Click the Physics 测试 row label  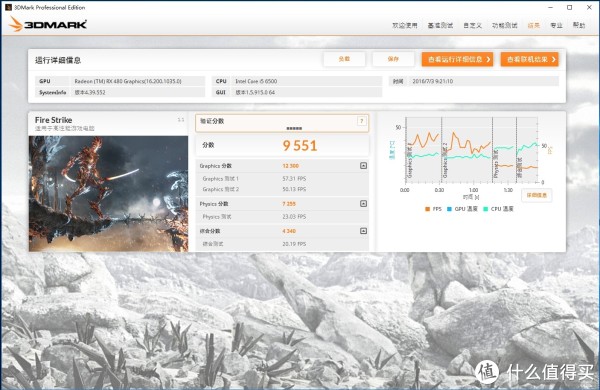pyautogui.click(x=217, y=217)
